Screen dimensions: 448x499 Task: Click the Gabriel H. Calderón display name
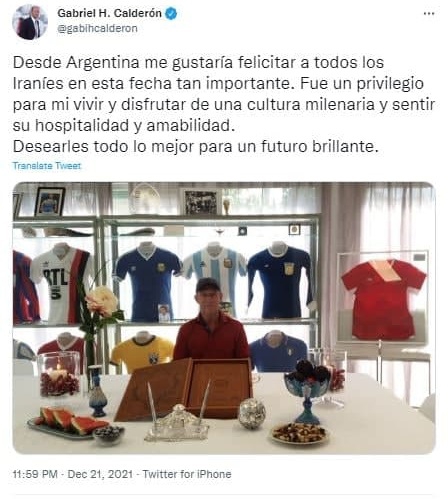tap(109, 13)
